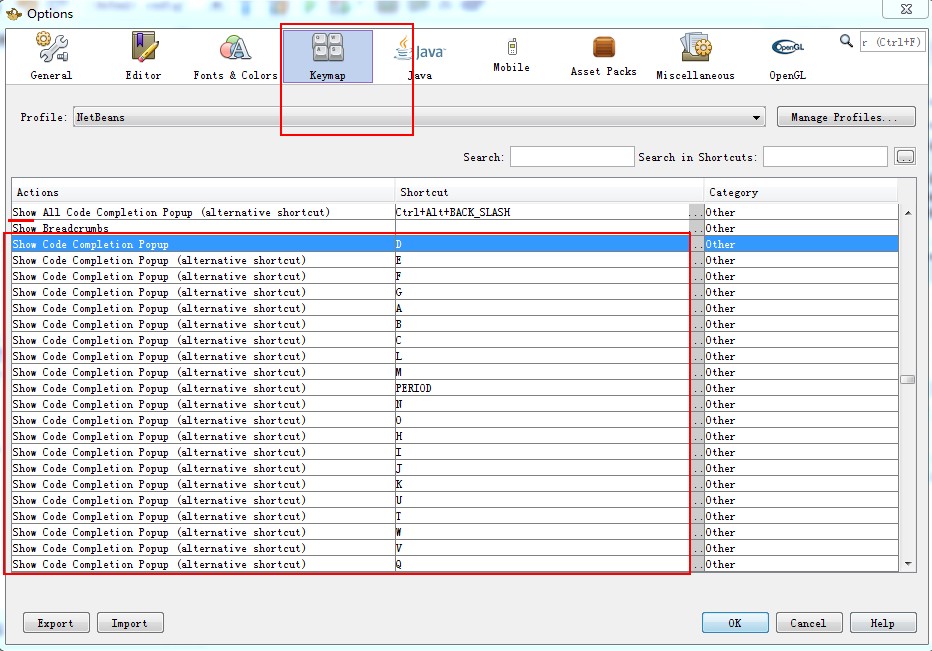Close the Options dialog window

pos(906,9)
